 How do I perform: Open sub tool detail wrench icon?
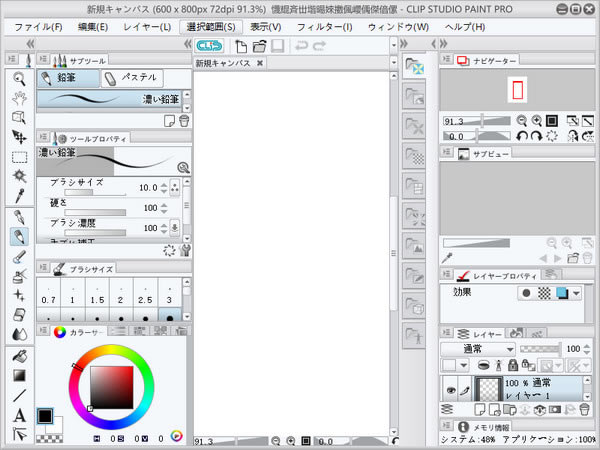(185, 250)
